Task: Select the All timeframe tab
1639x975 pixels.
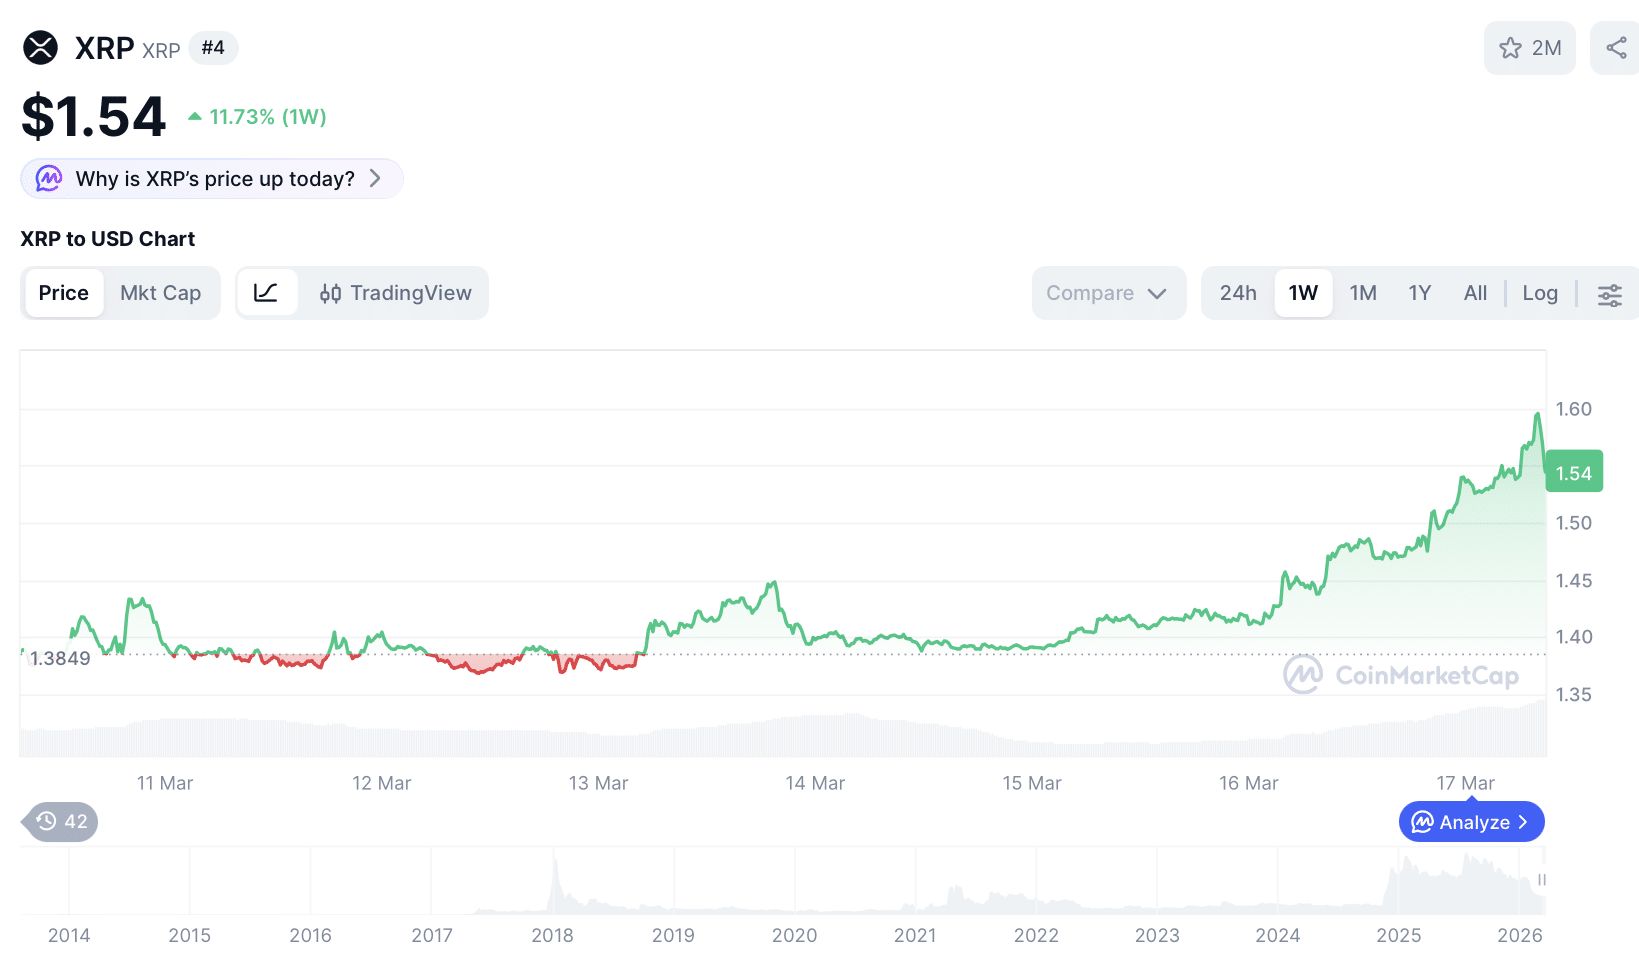Action: click(1474, 292)
